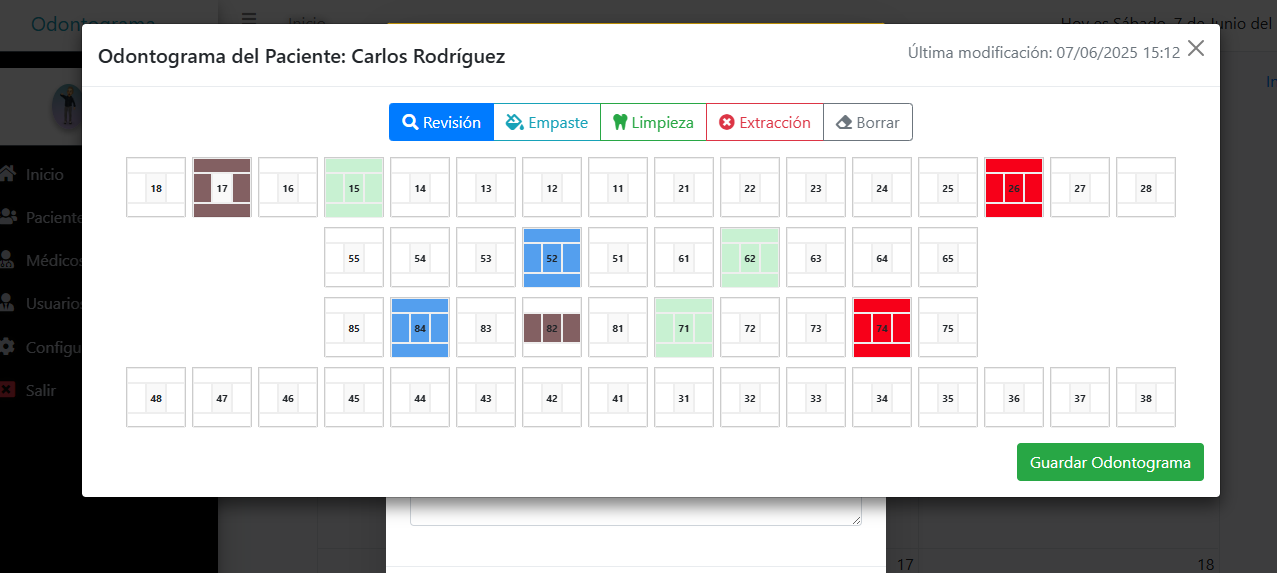This screenshot has height=573, width=1277.
Task: Save with Guardar Odontograma button
Action: pos(1110,462)
